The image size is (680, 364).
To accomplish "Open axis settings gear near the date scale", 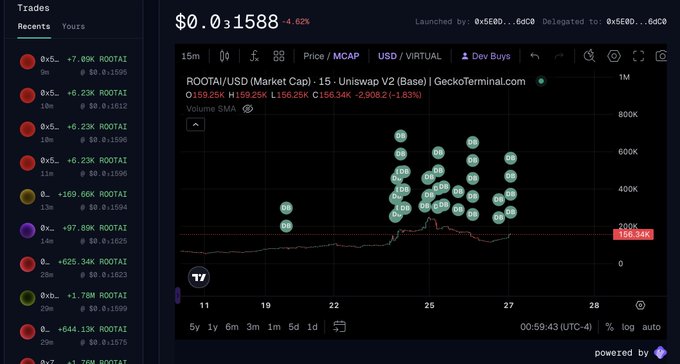I will 640,305.
